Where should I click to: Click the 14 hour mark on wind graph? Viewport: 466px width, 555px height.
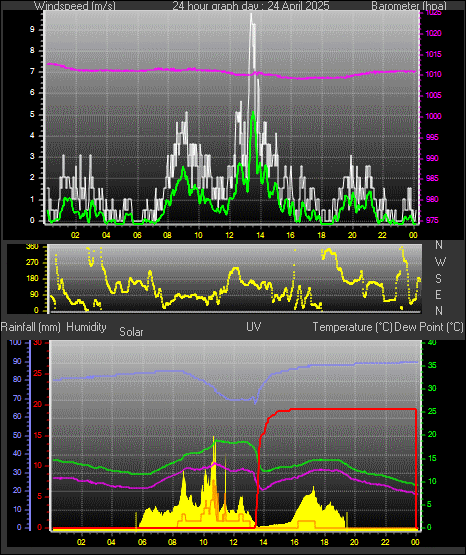pos(260,235)
